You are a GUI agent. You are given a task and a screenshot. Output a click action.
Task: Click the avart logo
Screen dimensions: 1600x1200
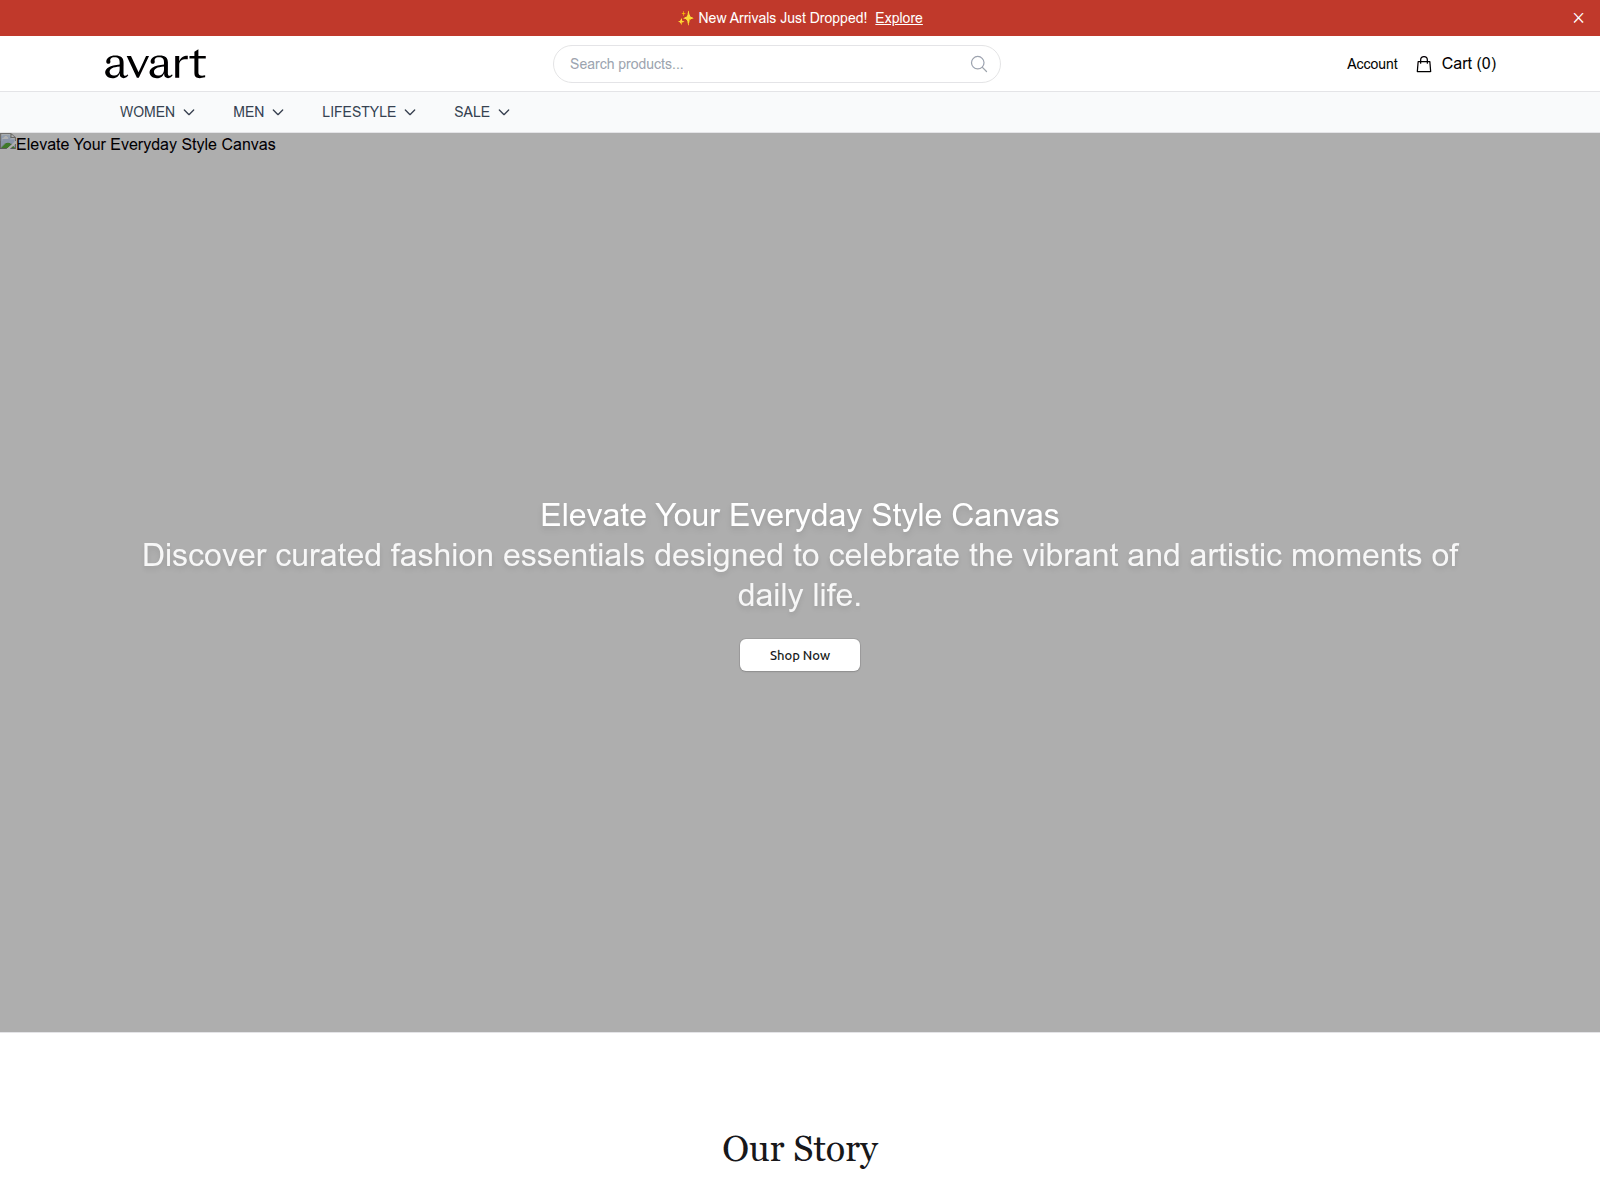[x=155, y=64]
